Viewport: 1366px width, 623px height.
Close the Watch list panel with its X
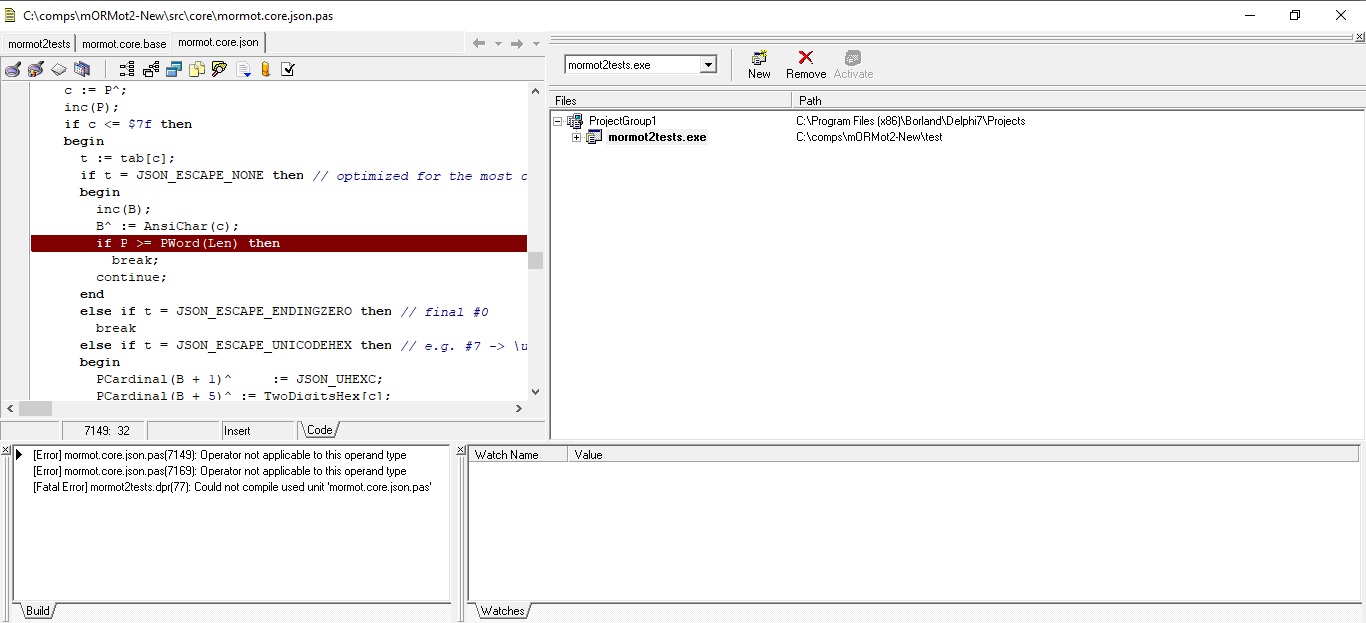(461, 451)
